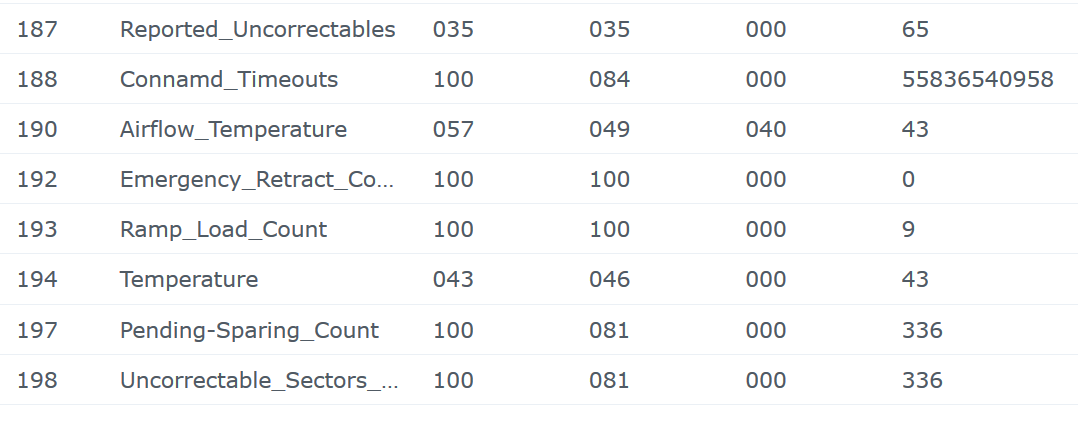Viewport: 1078px width, 421px height.
Task: Select attribute ID 190
Action: pos(37,129)
